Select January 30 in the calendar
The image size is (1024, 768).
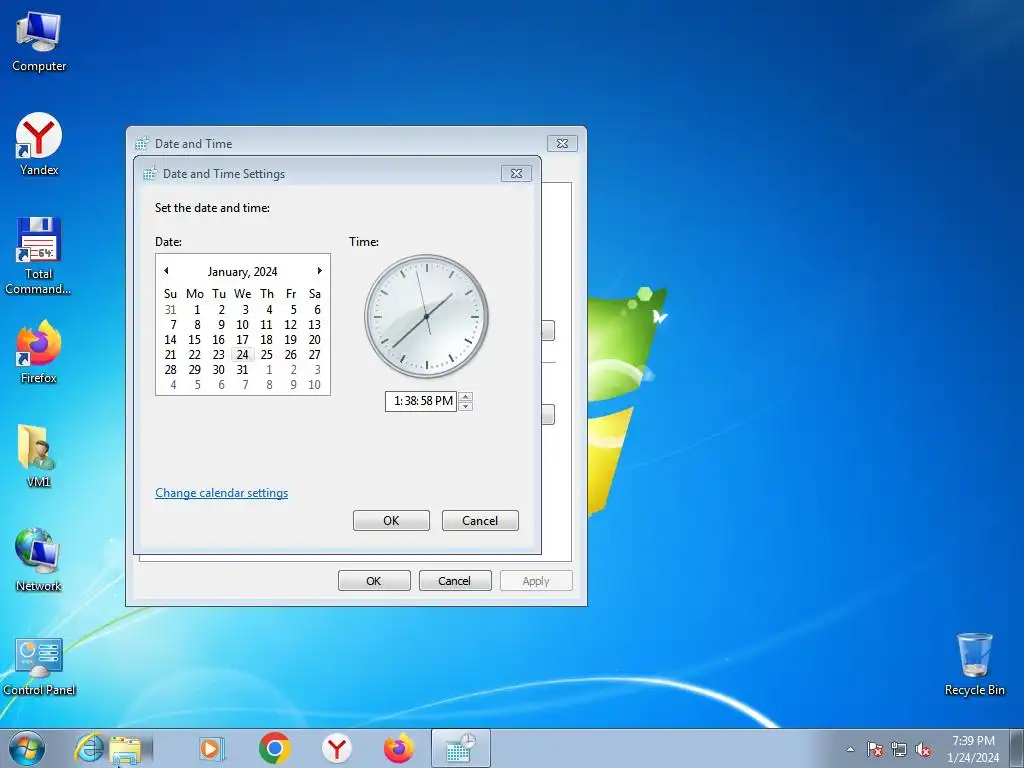pos(219,370)
